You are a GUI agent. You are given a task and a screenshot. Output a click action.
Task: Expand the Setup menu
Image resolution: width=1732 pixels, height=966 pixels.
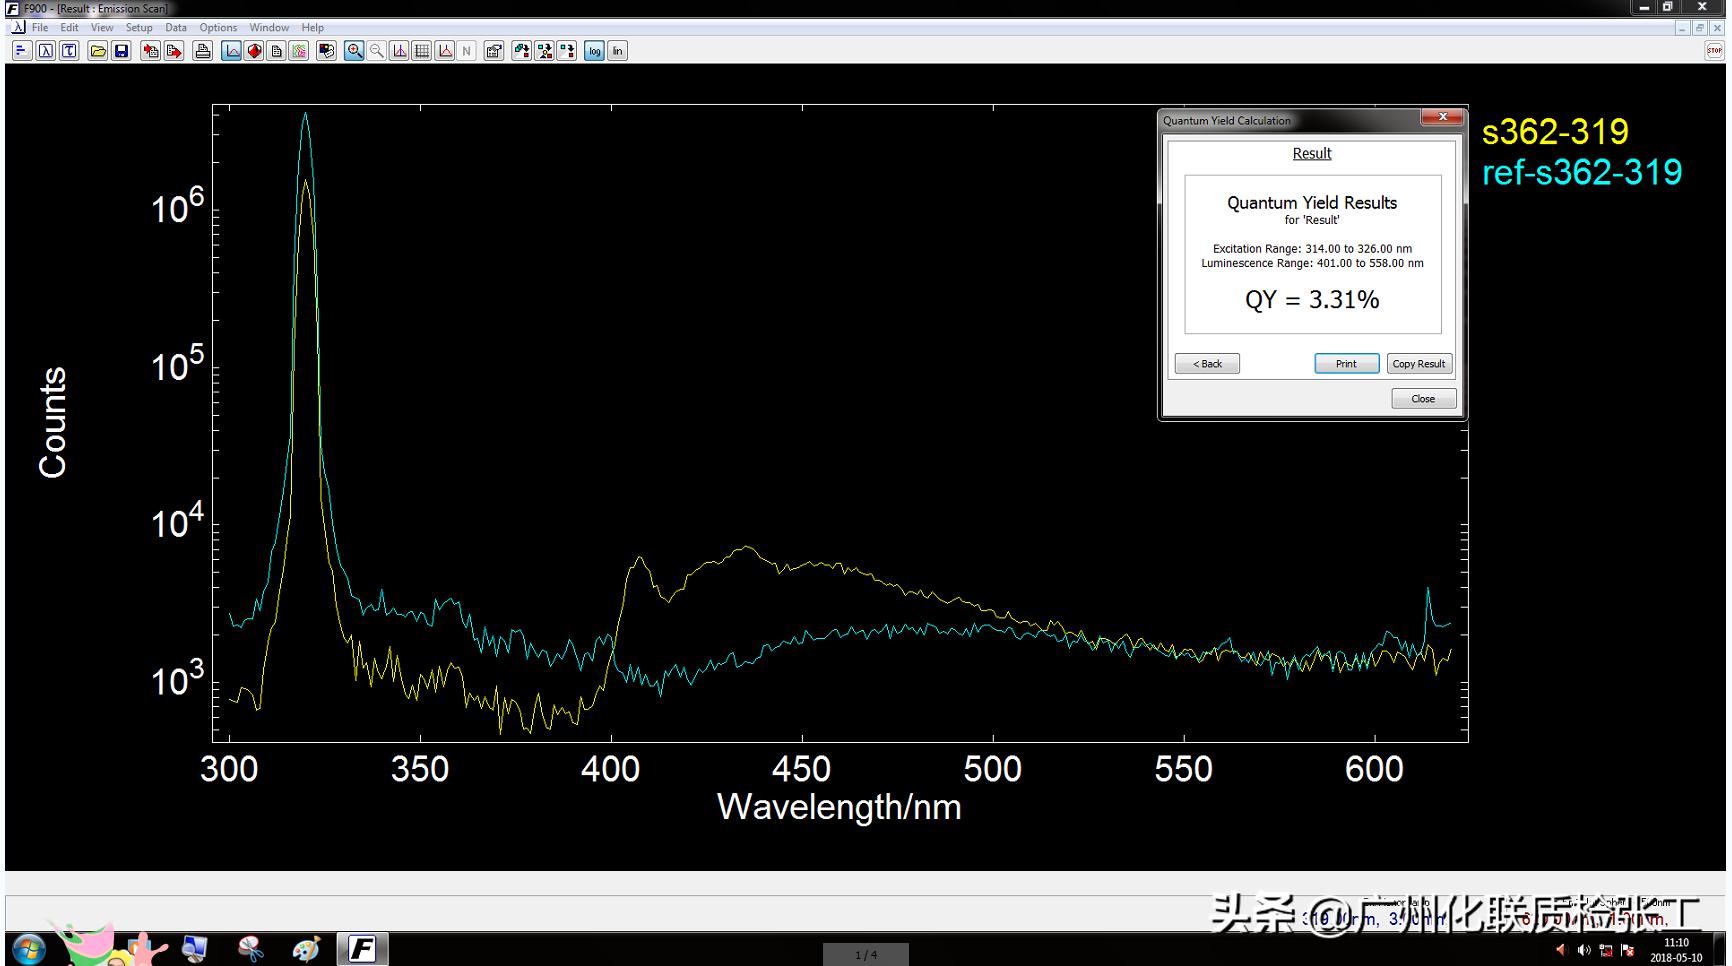click(x=139, y=28)
